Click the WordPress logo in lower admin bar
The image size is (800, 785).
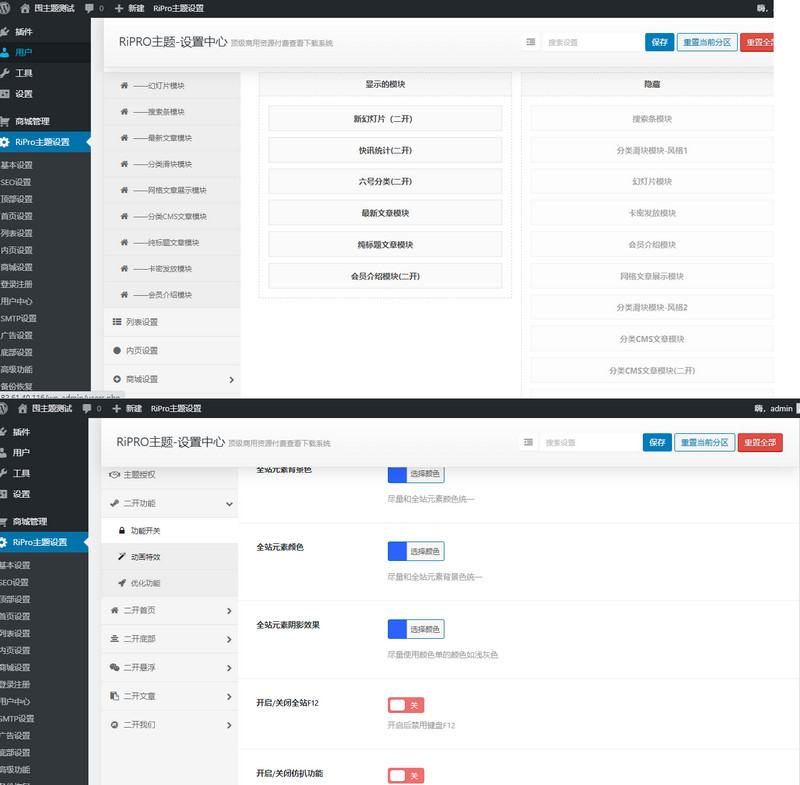click(4, 408)
